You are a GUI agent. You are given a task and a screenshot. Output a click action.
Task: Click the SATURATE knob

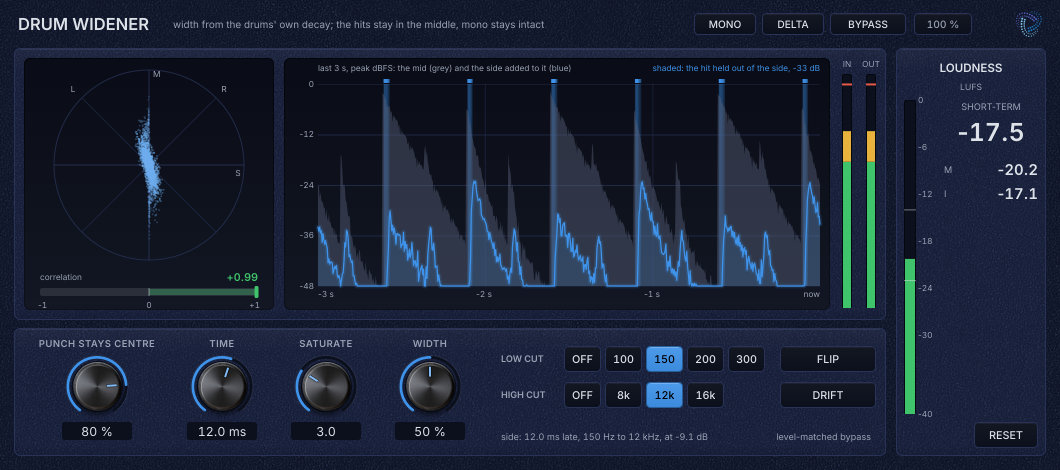pos(326,386)
